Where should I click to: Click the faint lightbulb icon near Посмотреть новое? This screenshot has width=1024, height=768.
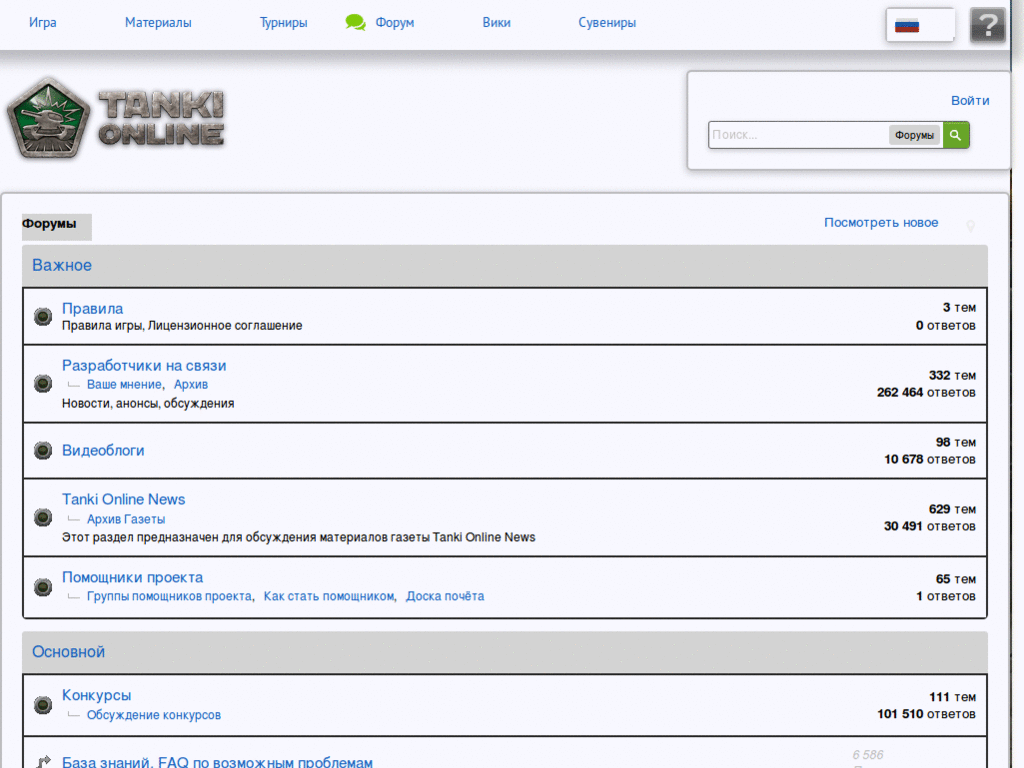(970, 225)
